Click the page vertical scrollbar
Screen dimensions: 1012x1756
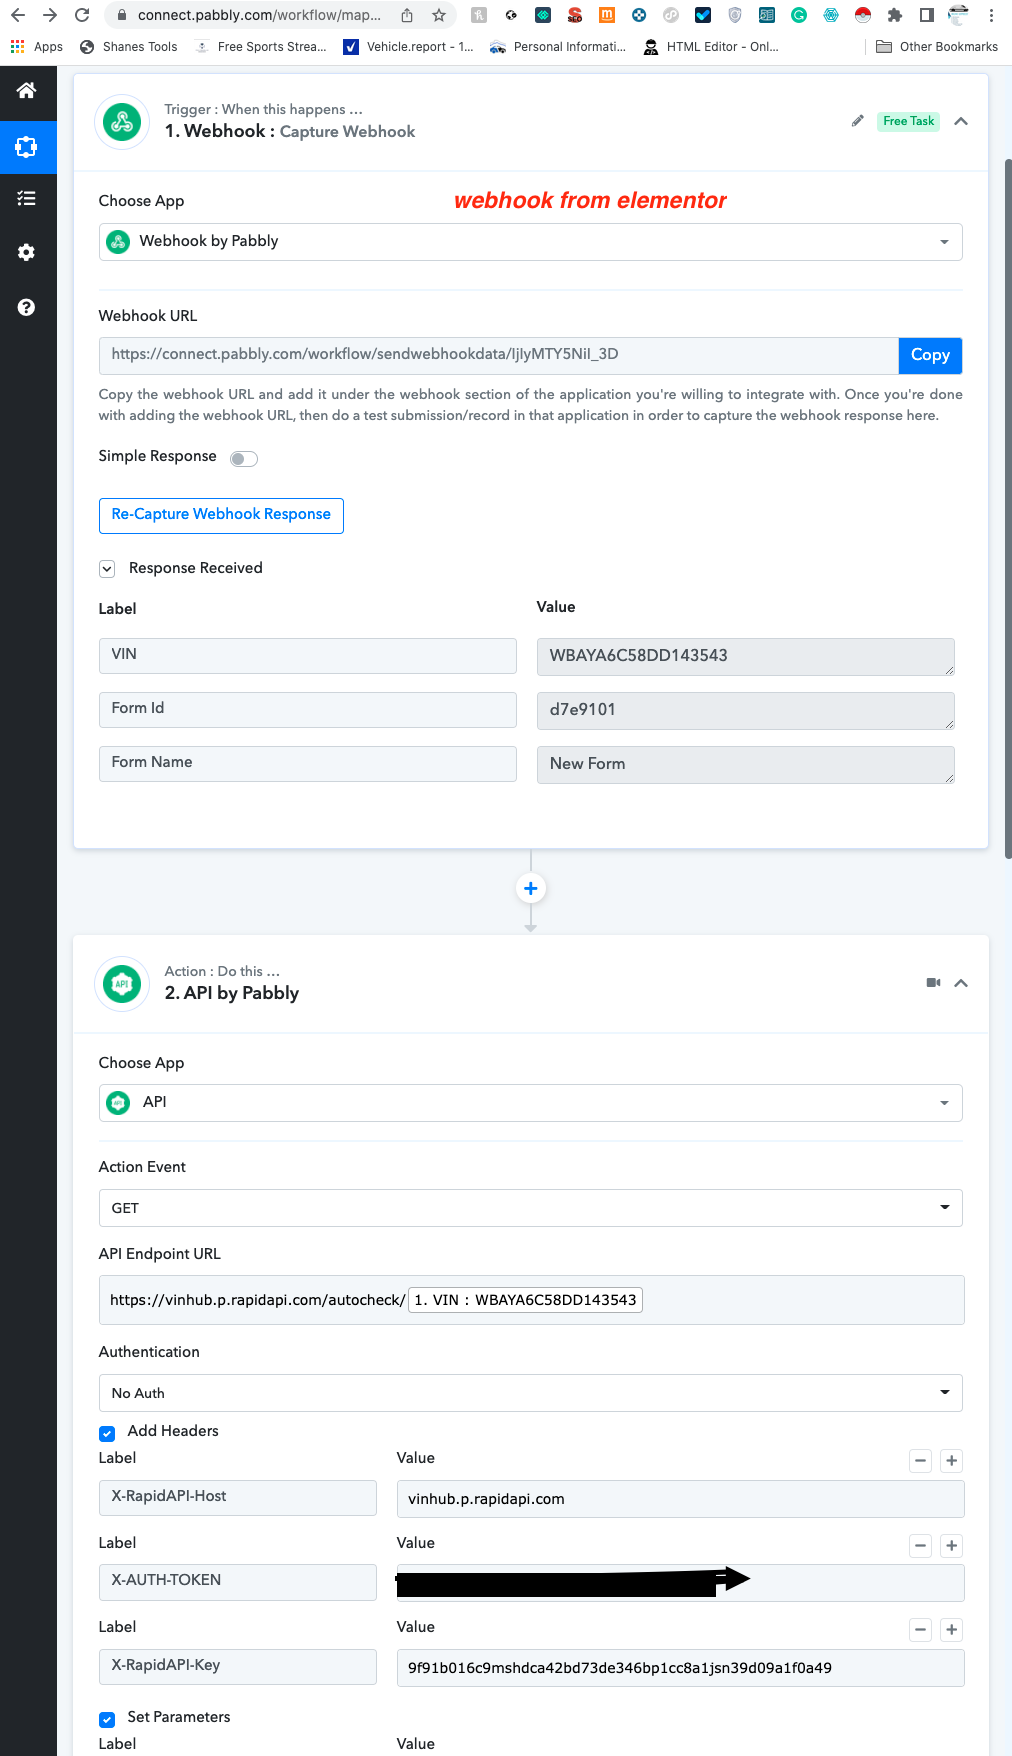1008,508
